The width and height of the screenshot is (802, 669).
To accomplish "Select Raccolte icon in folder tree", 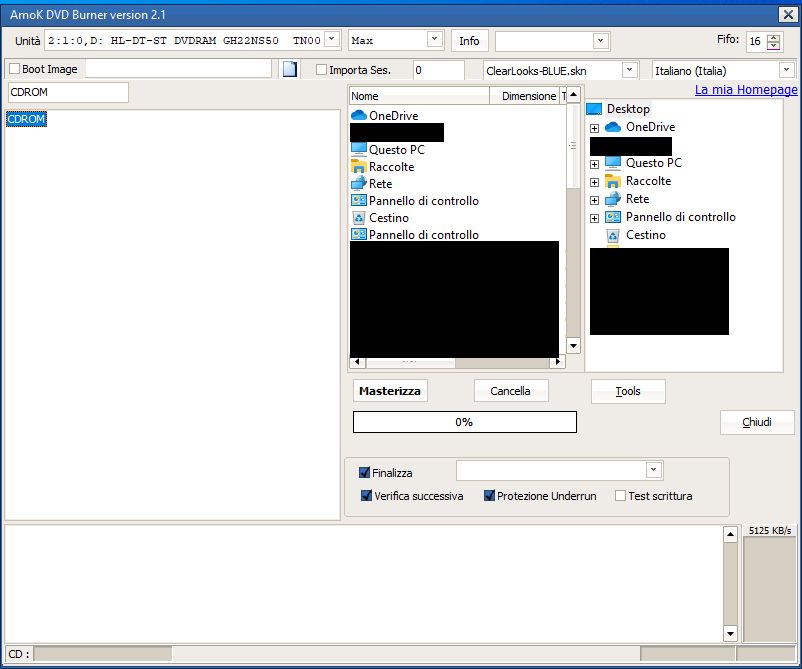I will pyautogui.click(x=613, y=181).
